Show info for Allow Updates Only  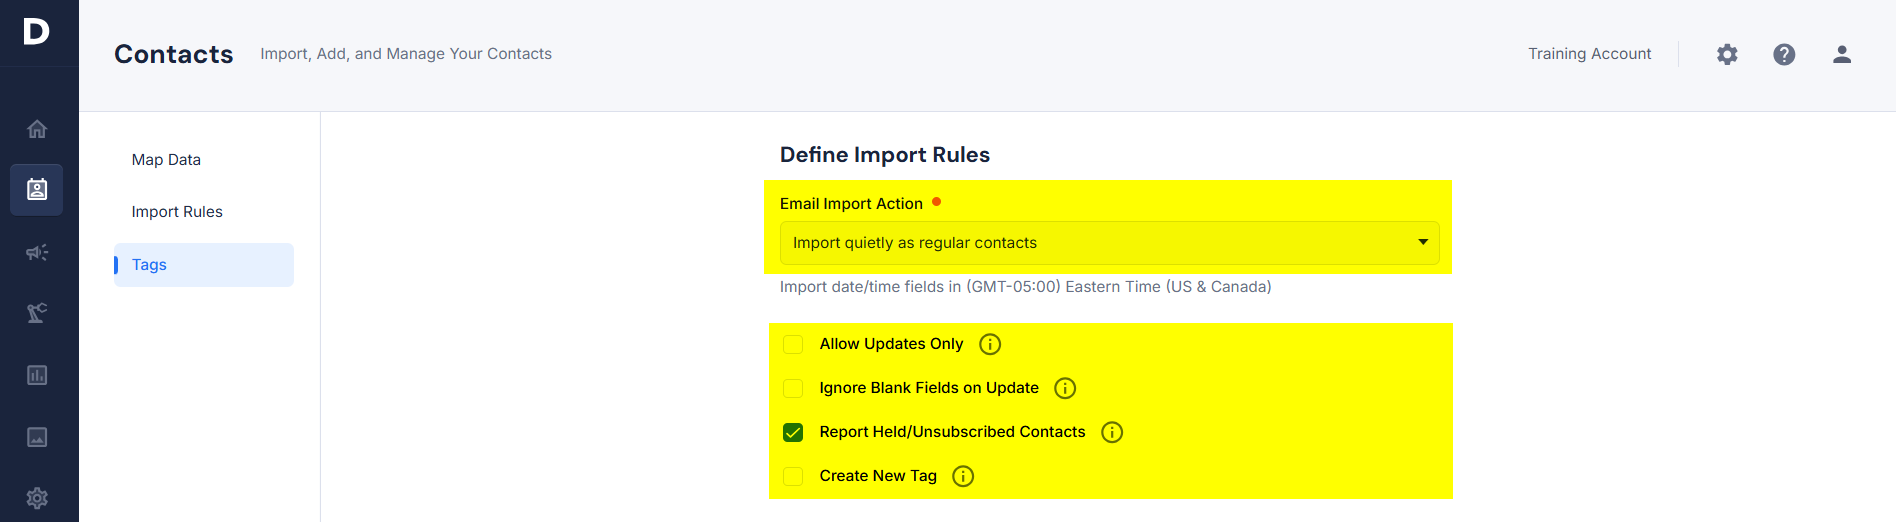990,344
